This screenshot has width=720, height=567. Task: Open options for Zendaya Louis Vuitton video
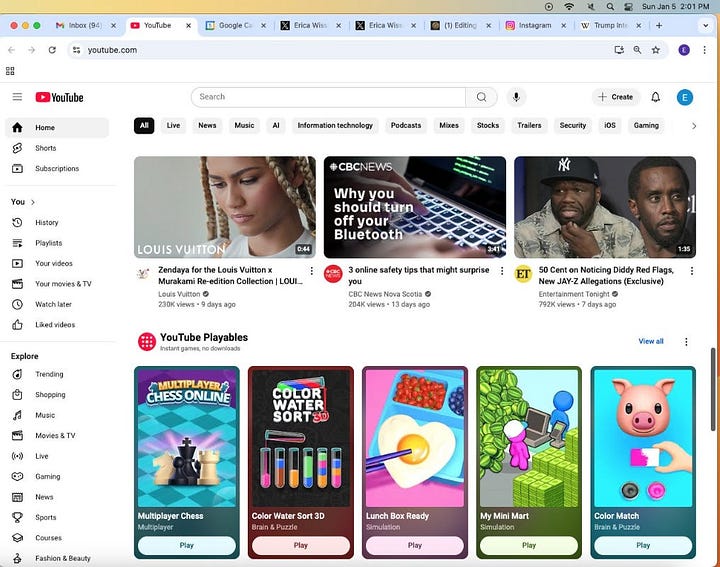pos(312,271)
